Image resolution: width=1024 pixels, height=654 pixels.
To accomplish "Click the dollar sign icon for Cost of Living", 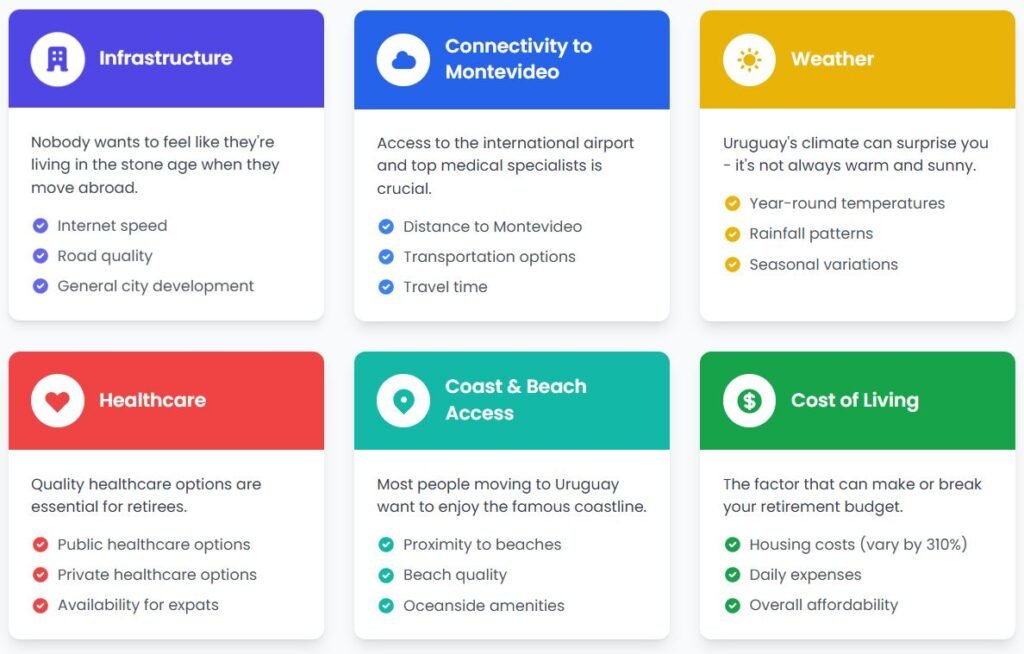I will point(749,401).
